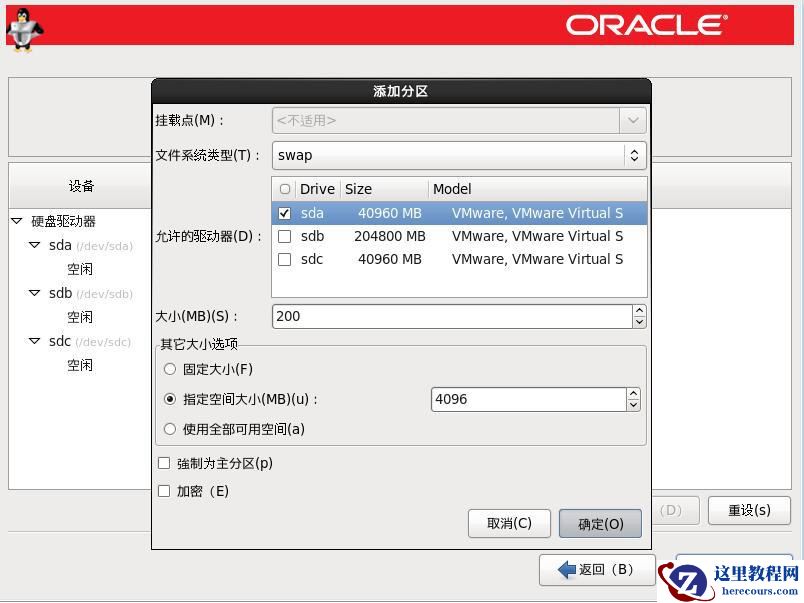Check the sdc drive checkbox
804x603 pixels.
pyautogui.click(x=285, y=259)
